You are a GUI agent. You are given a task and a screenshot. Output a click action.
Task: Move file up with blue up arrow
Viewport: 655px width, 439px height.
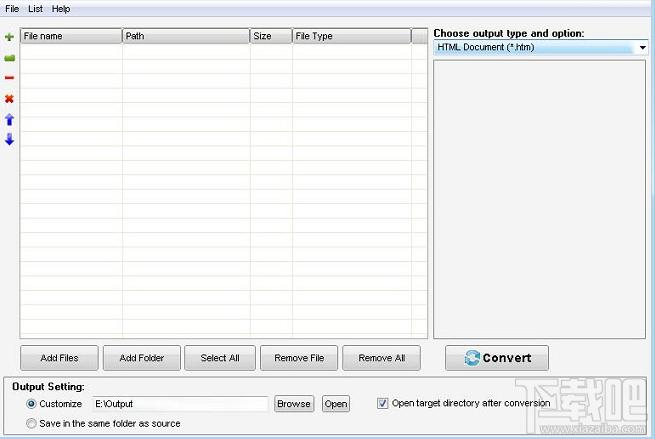[9, 119]
